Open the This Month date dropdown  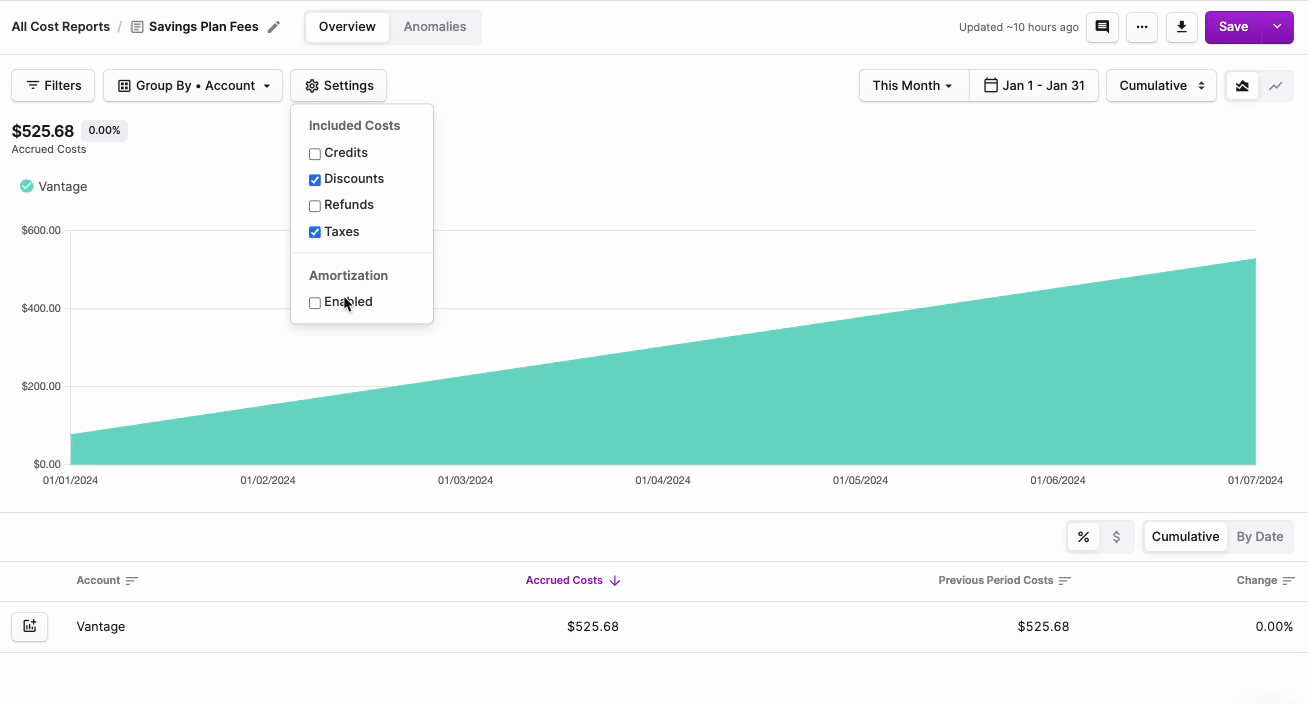[x=912, y=85]
